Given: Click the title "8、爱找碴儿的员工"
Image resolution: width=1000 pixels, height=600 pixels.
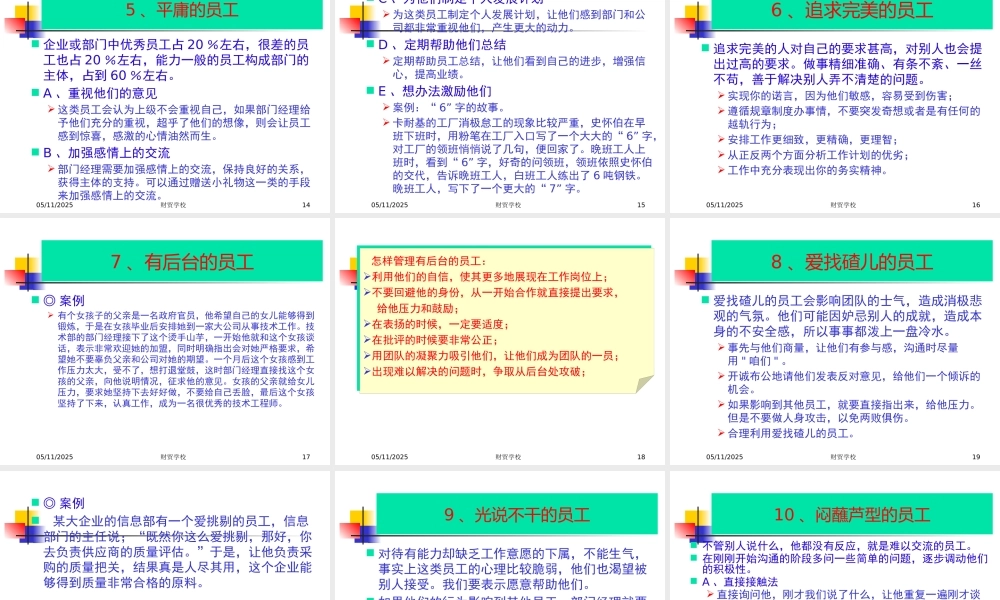Looking at the screenshot, I should tap(852, 262).
